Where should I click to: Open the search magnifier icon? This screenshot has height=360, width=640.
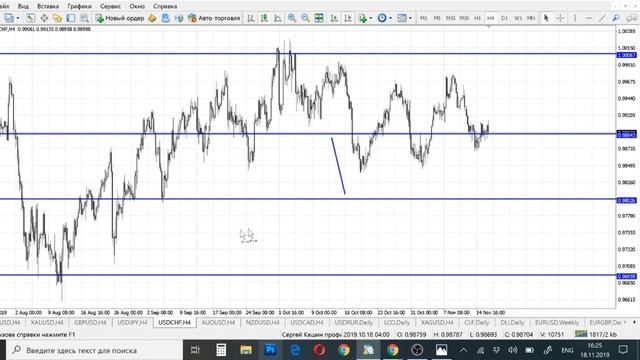tap(616, 18)
